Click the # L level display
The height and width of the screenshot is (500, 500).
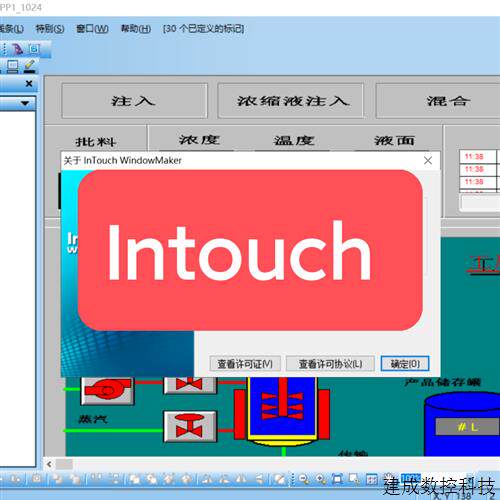[468, 427]
